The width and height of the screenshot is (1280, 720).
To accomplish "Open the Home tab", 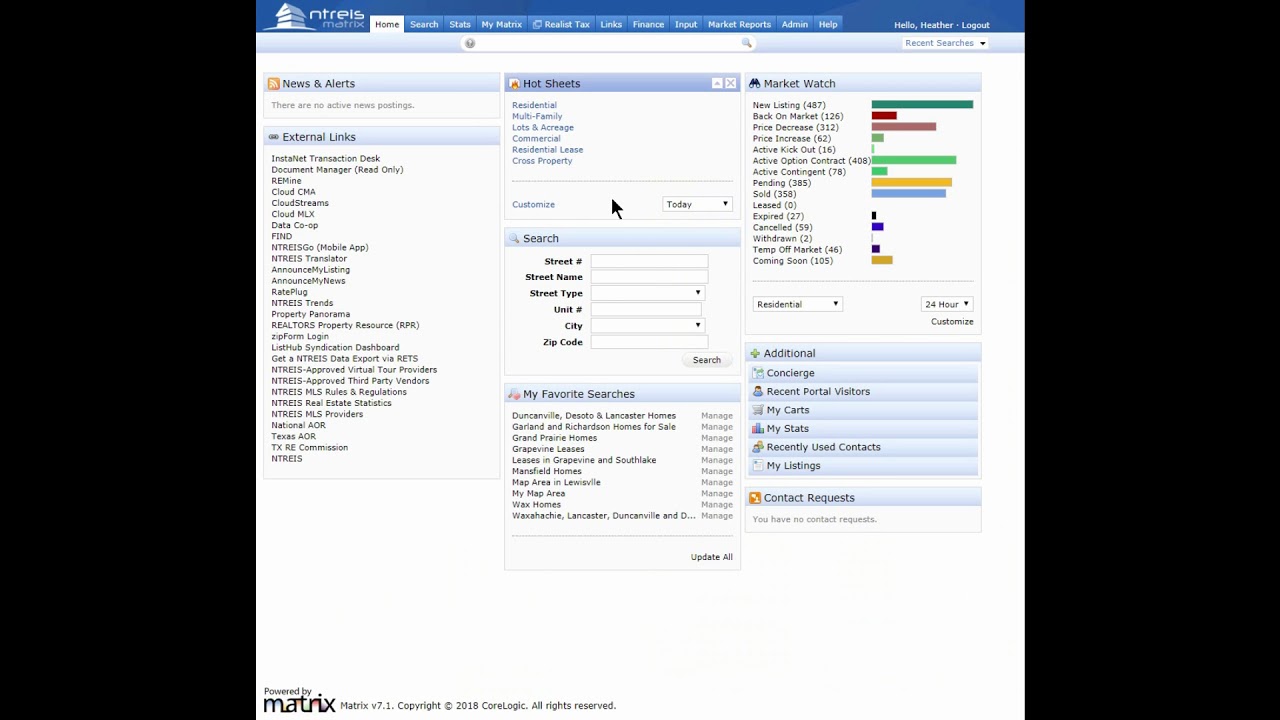I will pyautogui.click(x=387, y=24).
